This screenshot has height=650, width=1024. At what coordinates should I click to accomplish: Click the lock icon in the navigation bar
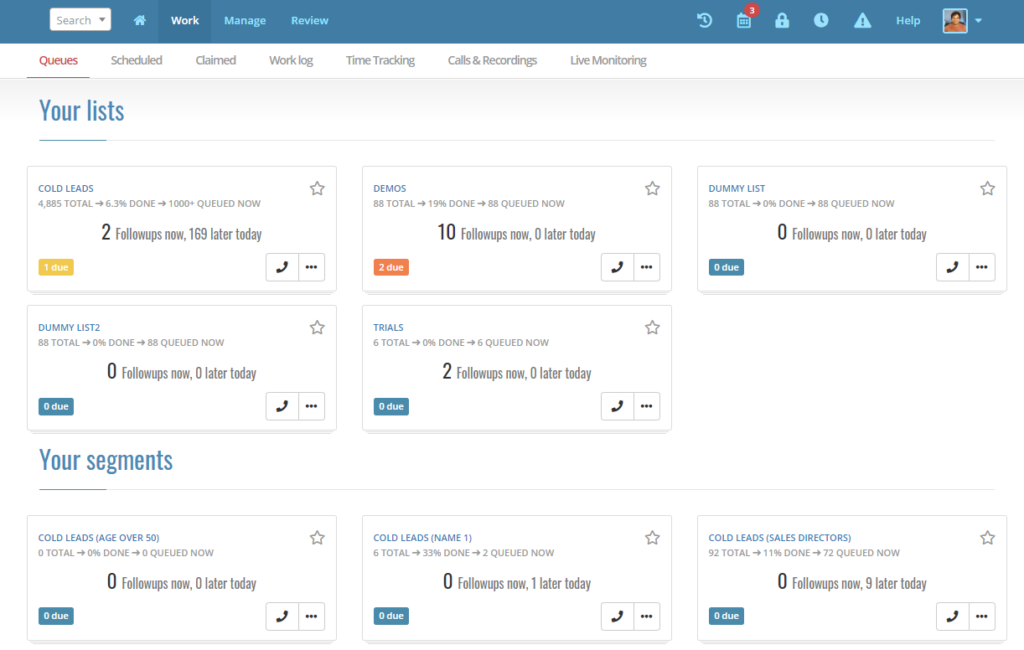pos(782,20)
